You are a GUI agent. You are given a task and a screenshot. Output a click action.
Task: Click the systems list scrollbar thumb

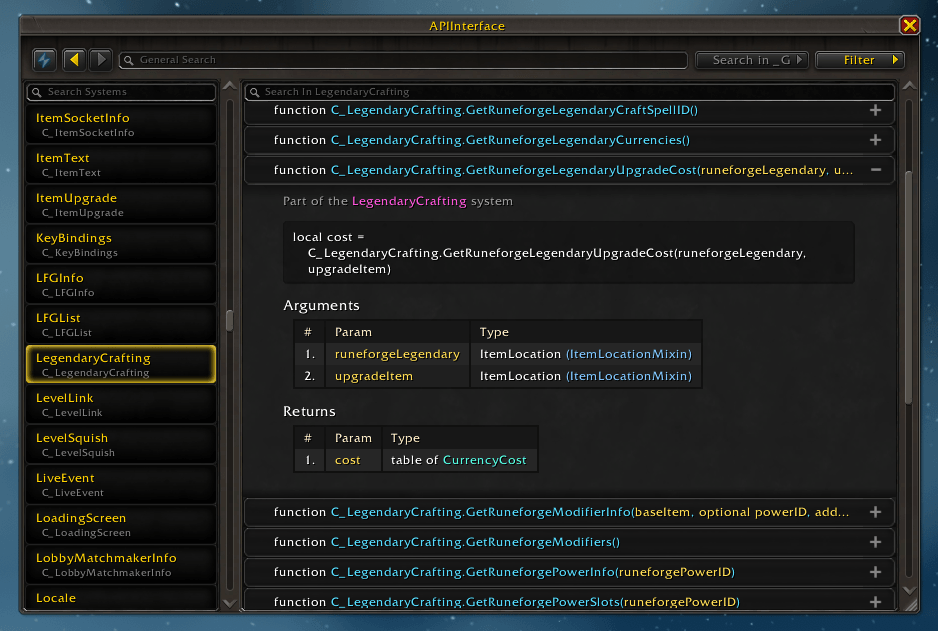[x=229, y=321]
